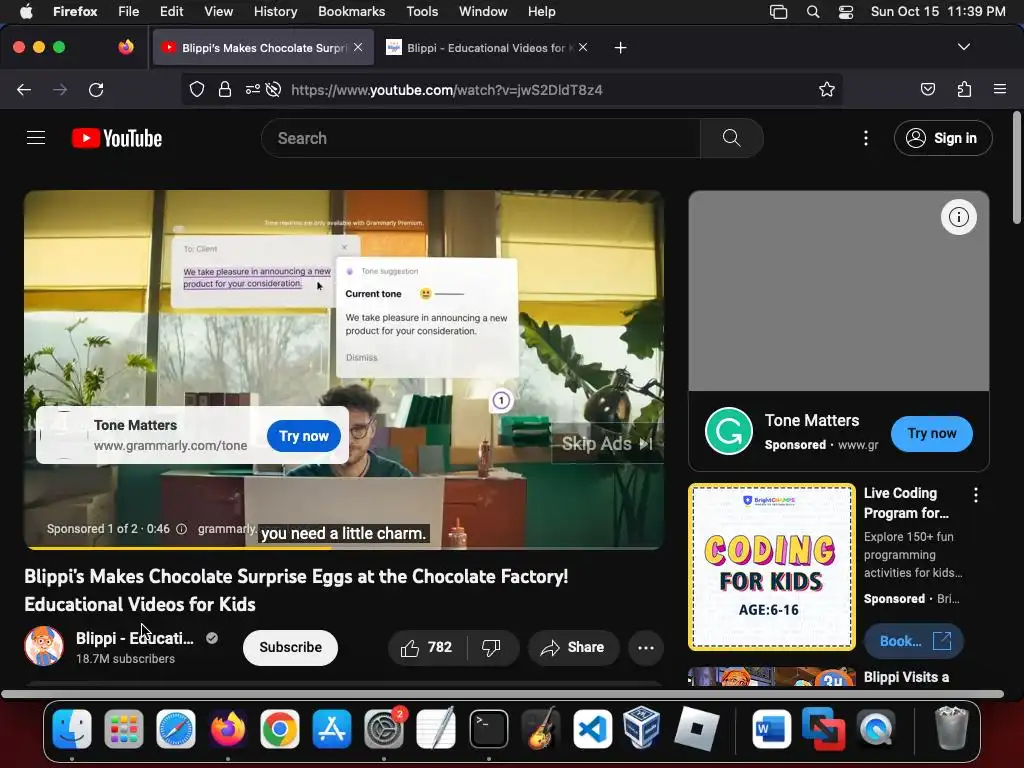Click Try now in sidebar Grammarly ad
Screen dimensions: 1024x768
[931, 434]
